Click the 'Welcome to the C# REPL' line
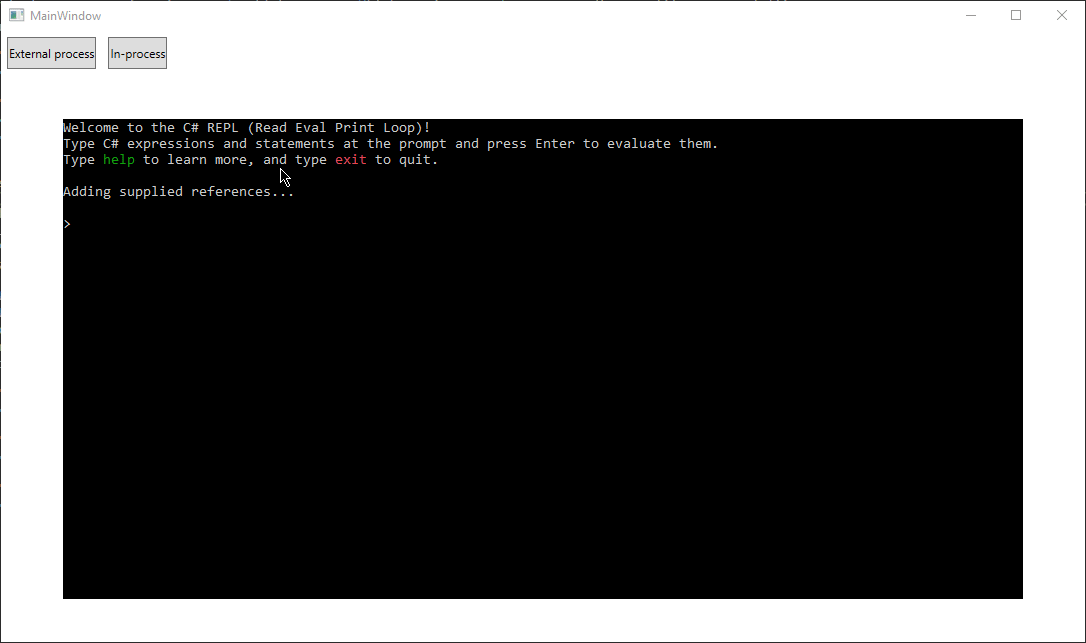 247,127
